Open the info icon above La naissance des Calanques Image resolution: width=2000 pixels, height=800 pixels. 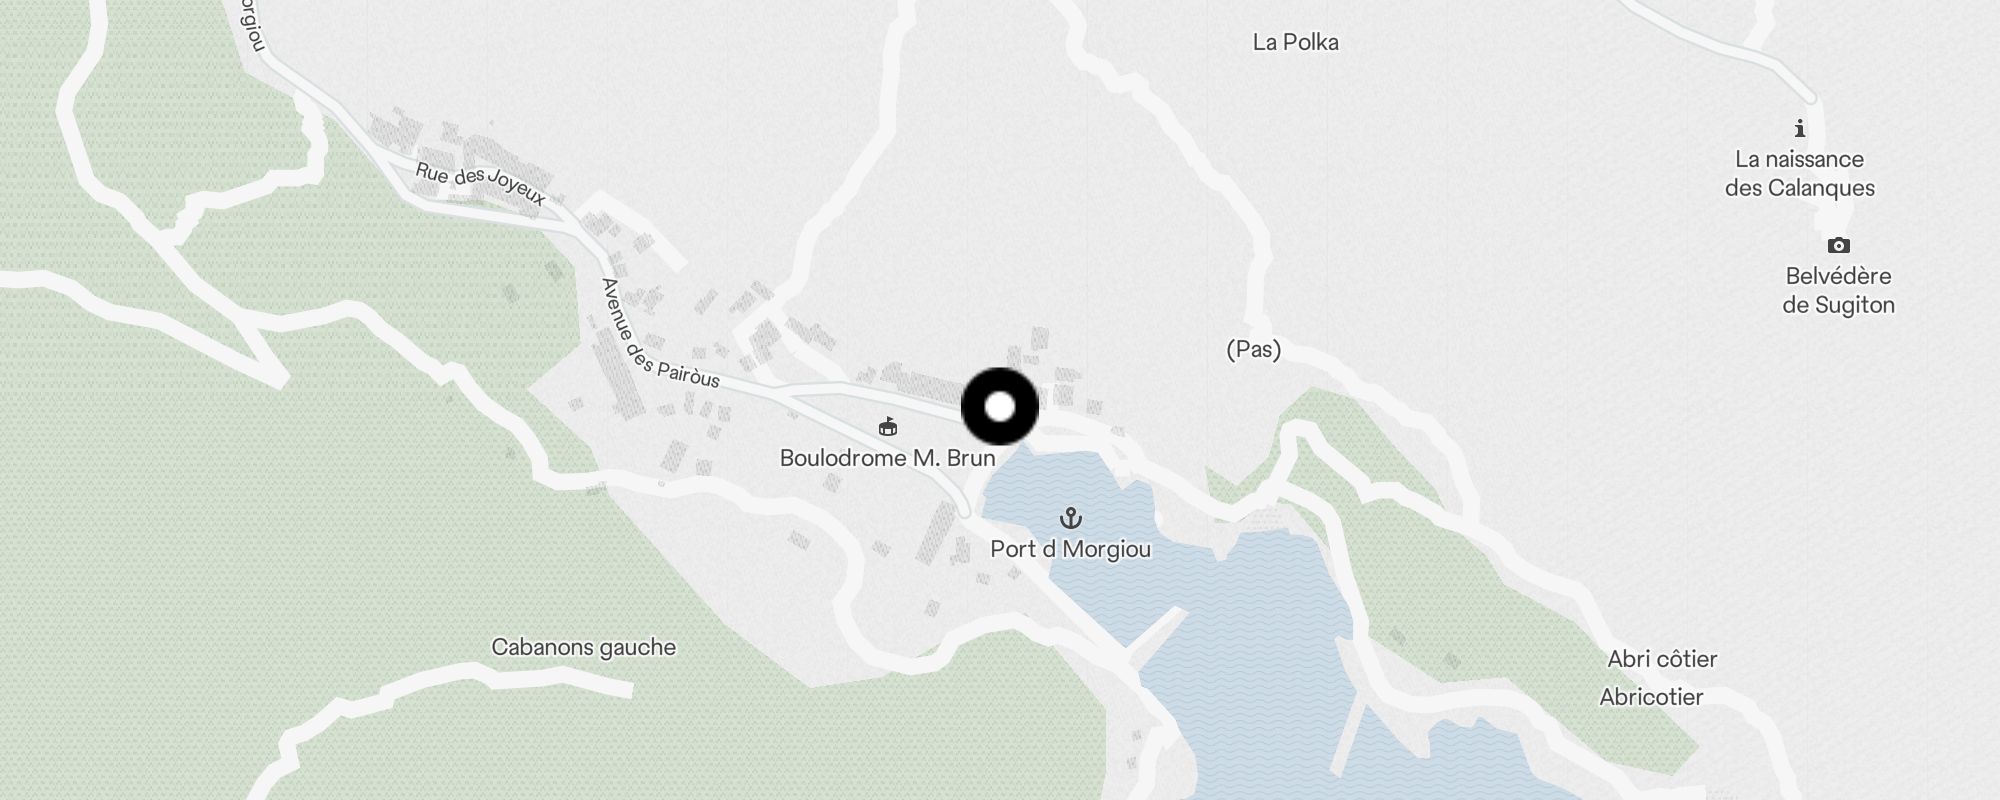click(1800, 128)
